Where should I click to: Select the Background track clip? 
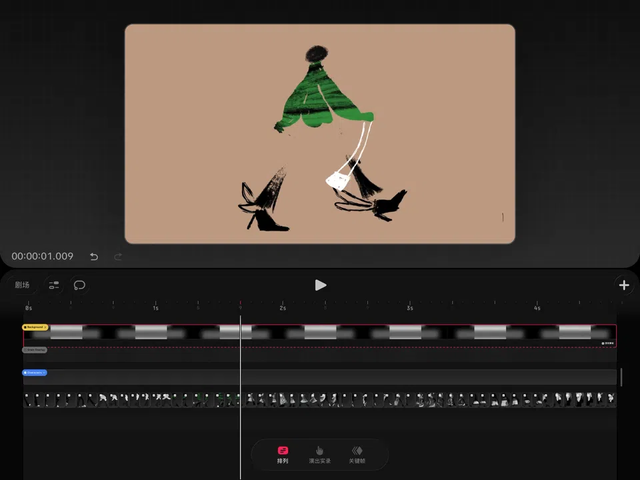point(320,336)
